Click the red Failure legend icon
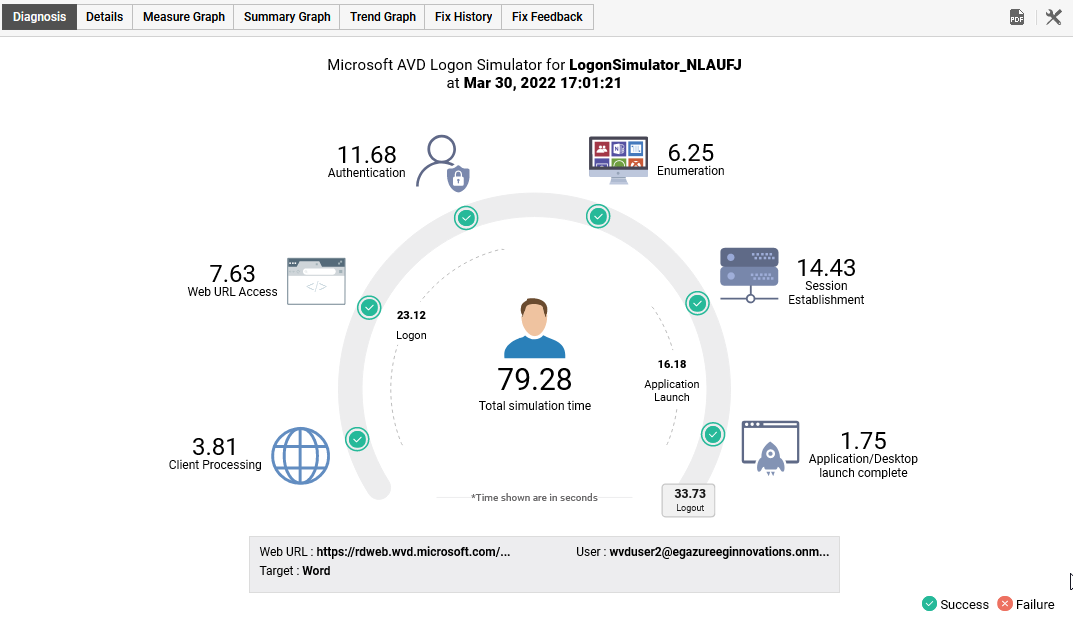Viewport: 1073px width, 622px height. pyautogui.click(x=1005, y=604)
